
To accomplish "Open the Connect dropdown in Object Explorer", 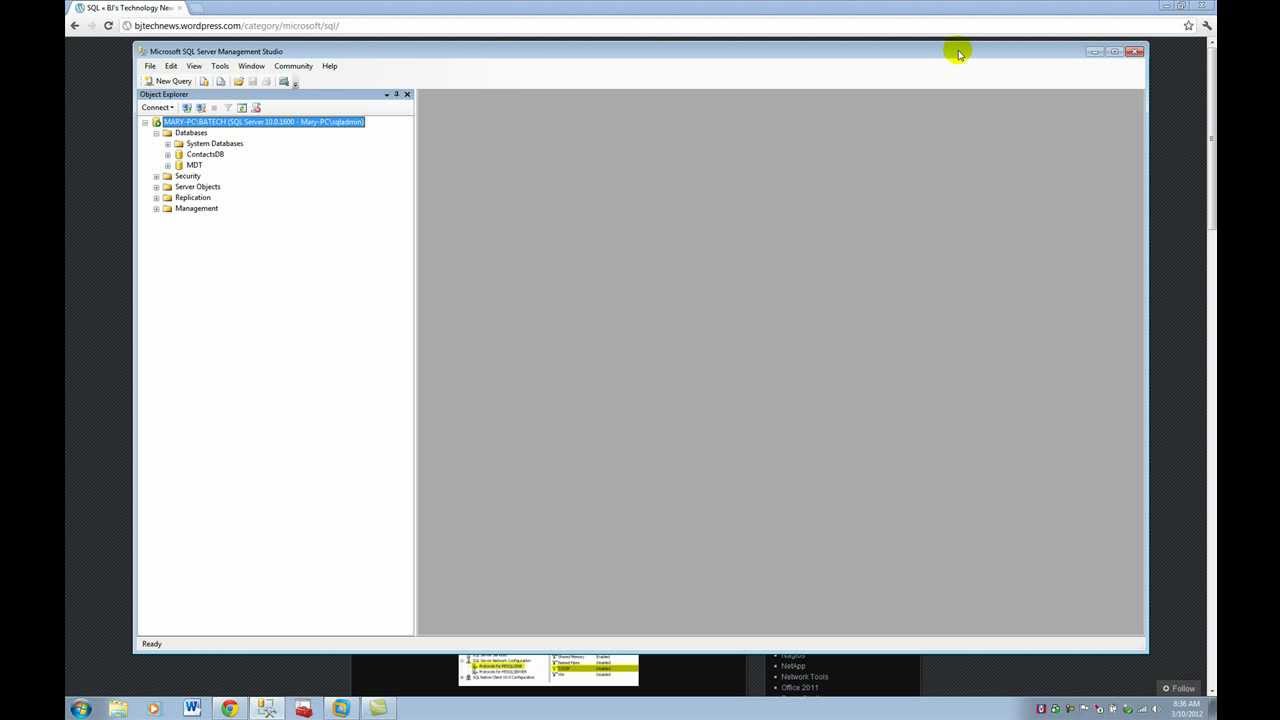I will 157,107.
